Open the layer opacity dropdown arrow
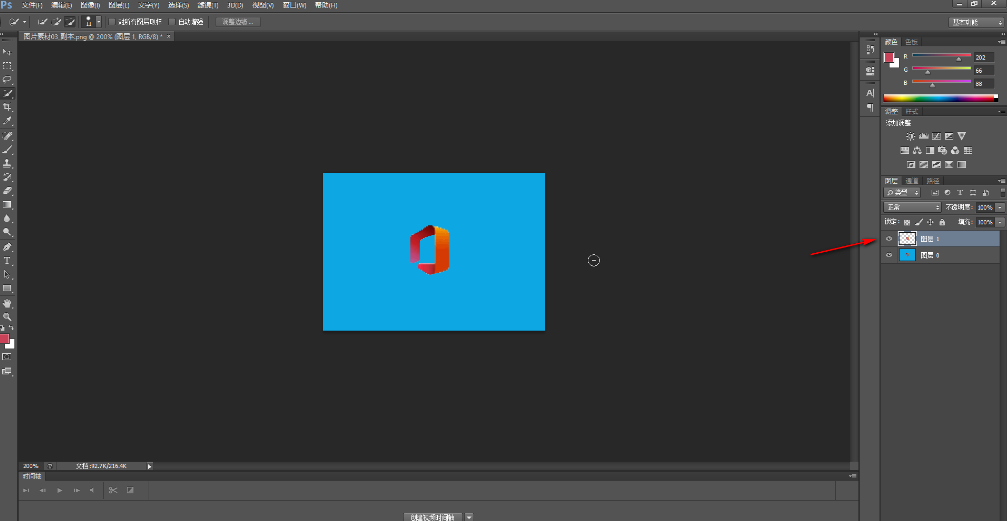Image resolution: width=1007 pixels, height=521 pixels. point(1000,207)
